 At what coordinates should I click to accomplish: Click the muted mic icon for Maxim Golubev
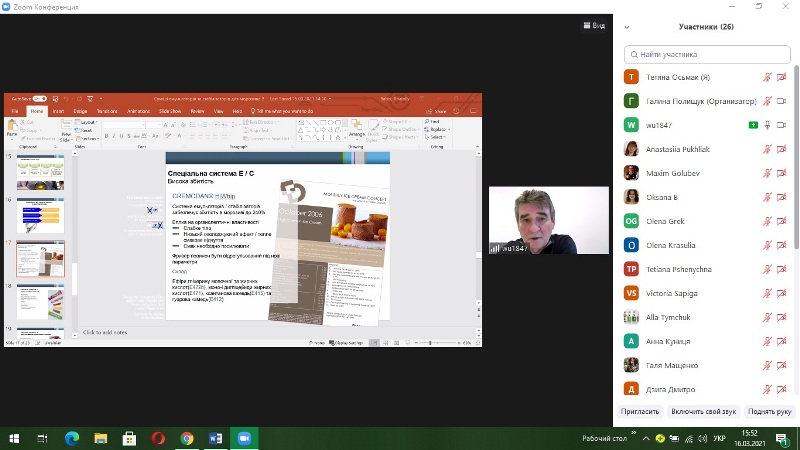[768, 173]
